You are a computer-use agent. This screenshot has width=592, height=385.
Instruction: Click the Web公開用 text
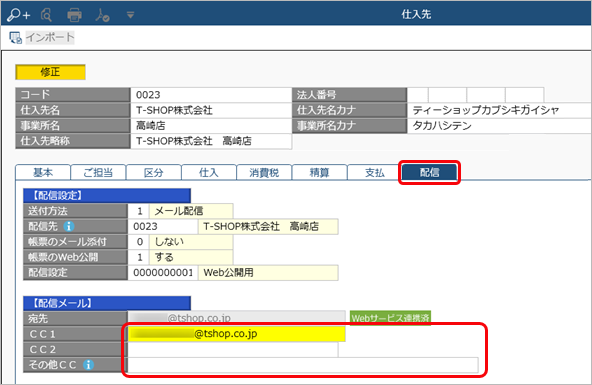(x=228, y=273)
